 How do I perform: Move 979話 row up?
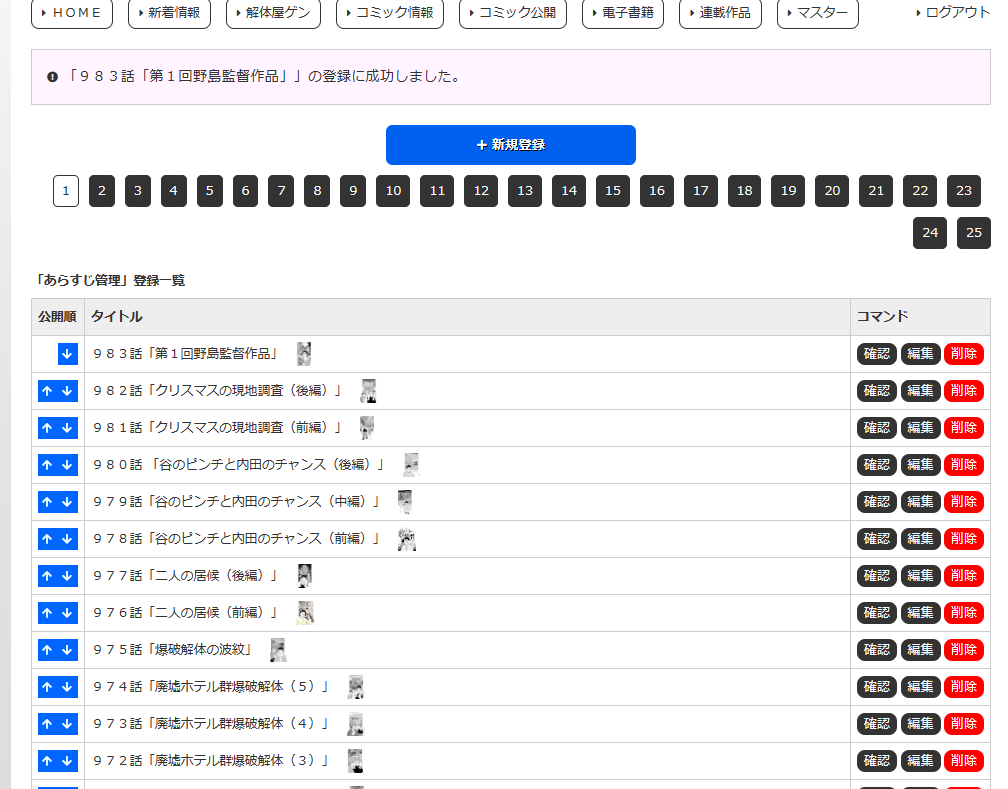pos(48,502)
